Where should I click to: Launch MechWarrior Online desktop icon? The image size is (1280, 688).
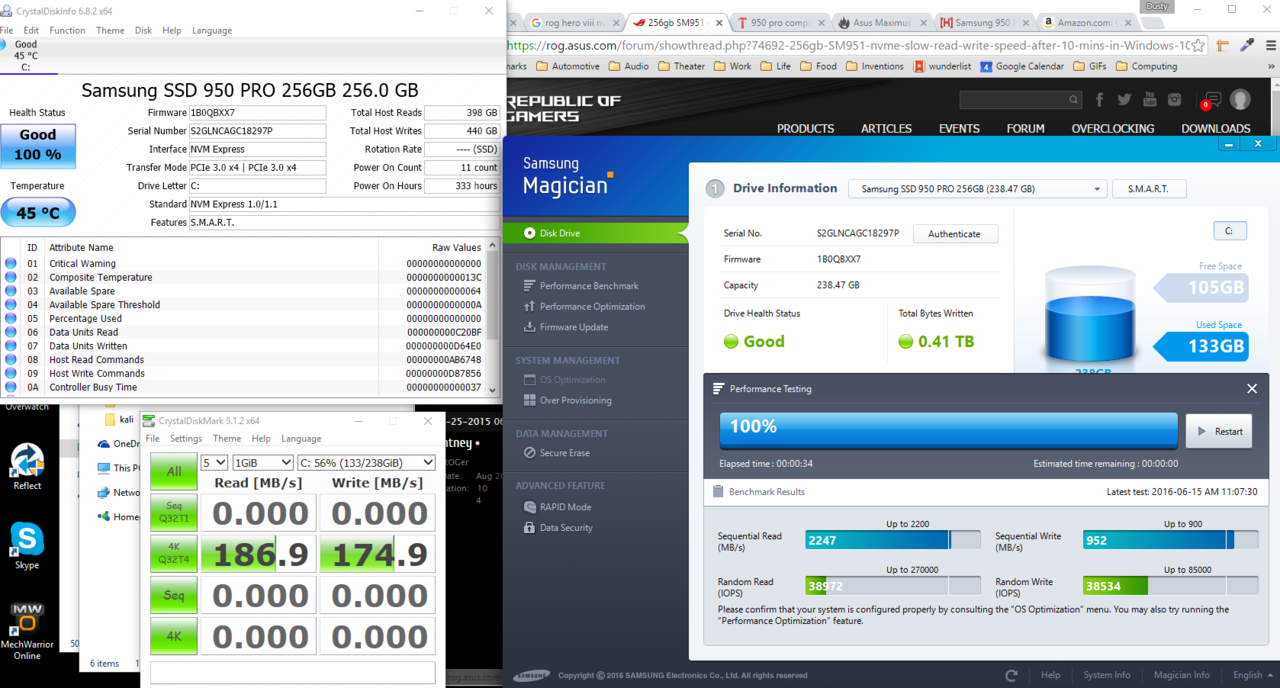(x=27, y=630)
